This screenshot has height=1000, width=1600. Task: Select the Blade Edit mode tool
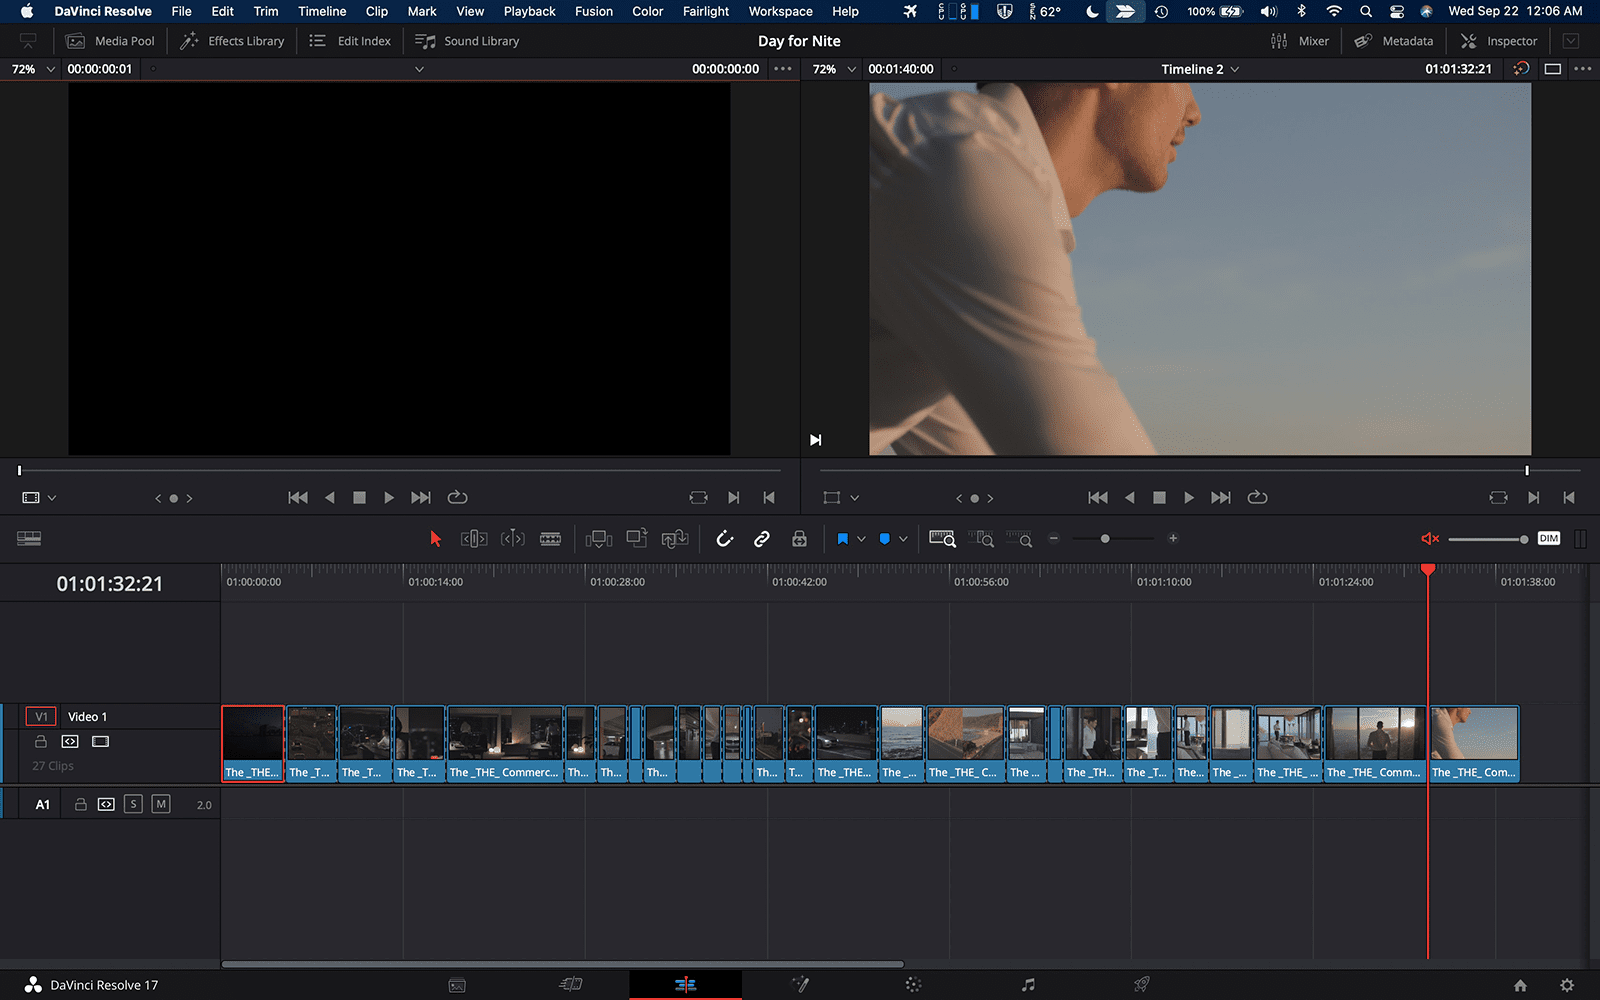click(x=549, y=538)
